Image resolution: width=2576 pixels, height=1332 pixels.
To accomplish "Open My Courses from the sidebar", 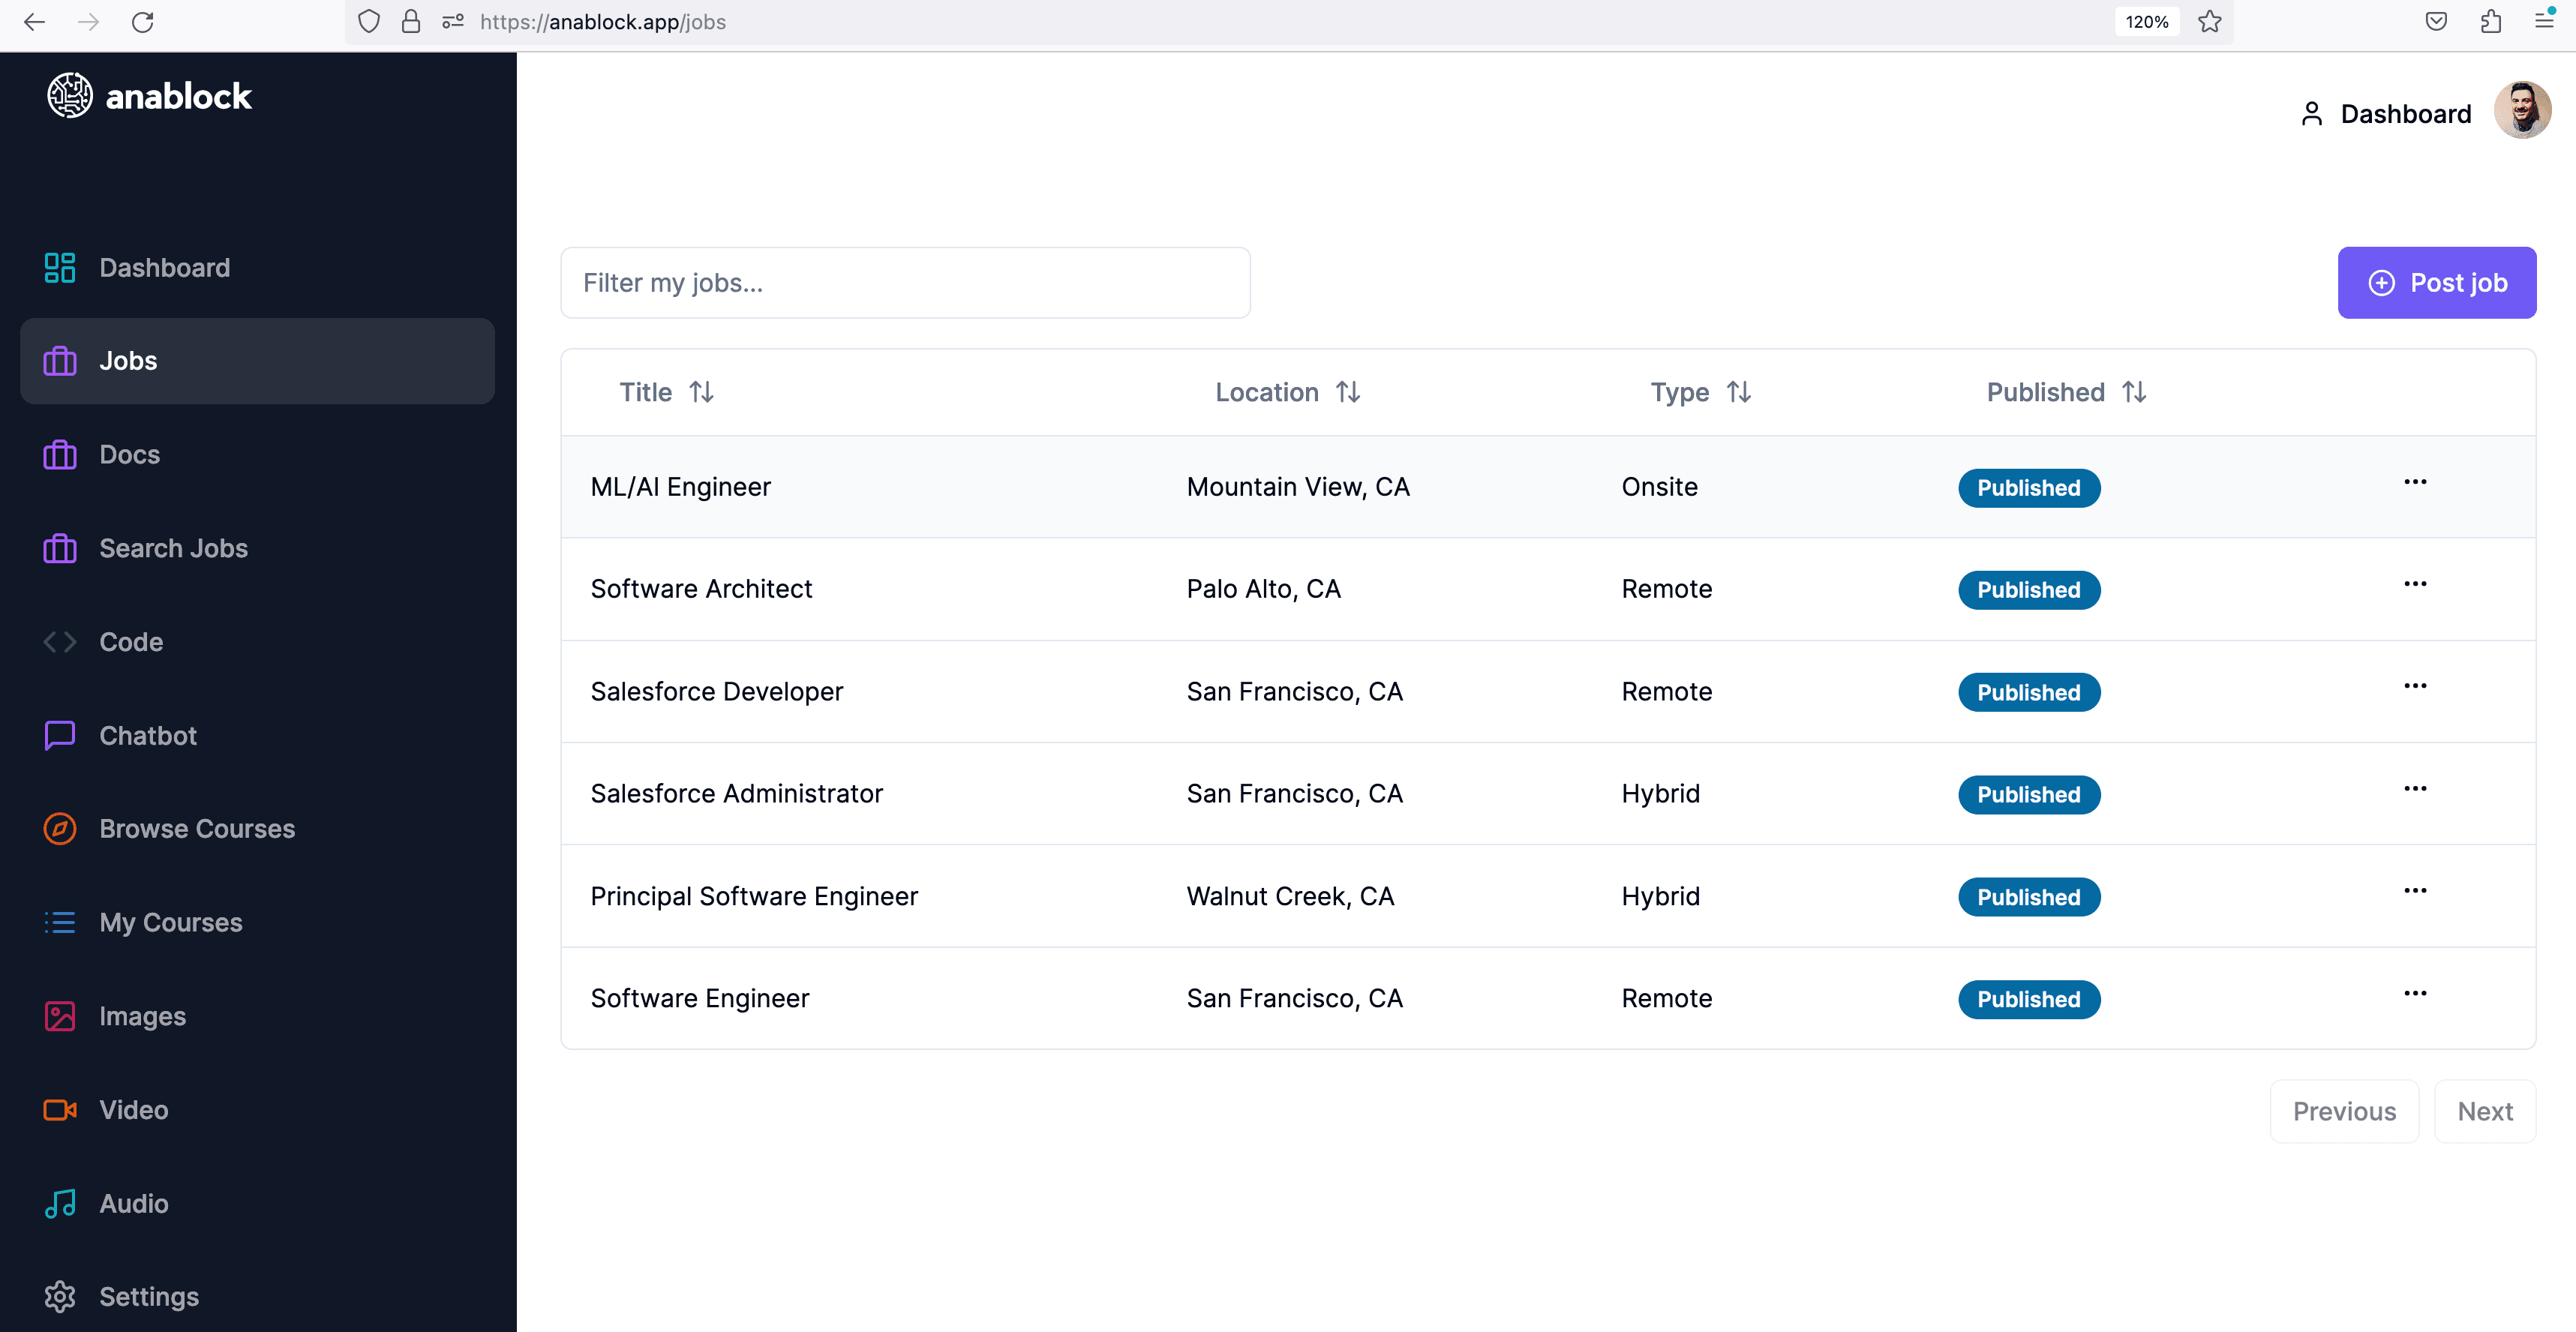I will coord(170,922).
